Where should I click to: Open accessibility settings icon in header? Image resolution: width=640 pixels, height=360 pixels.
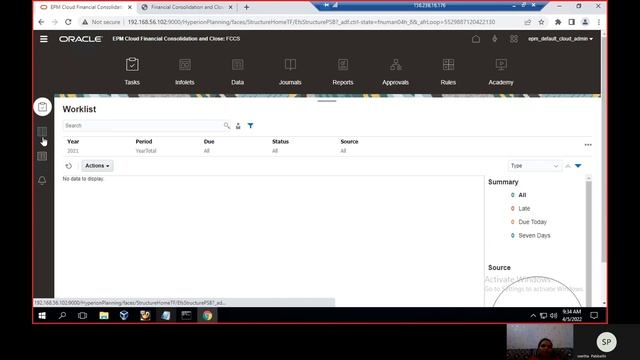point(495,39)
